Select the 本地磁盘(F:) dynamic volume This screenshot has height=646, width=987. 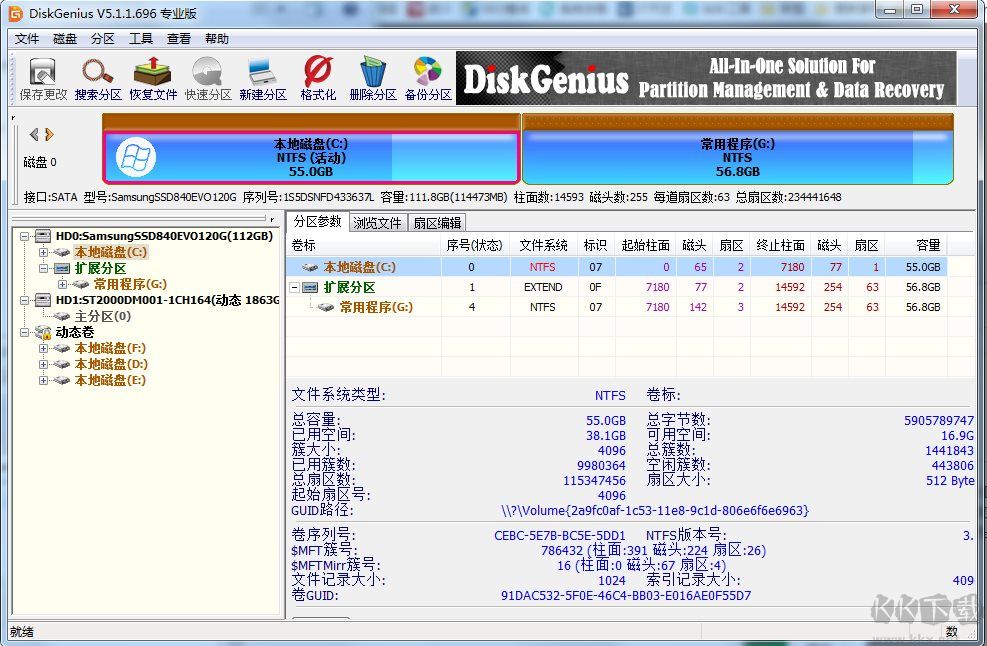click(107, 347)
